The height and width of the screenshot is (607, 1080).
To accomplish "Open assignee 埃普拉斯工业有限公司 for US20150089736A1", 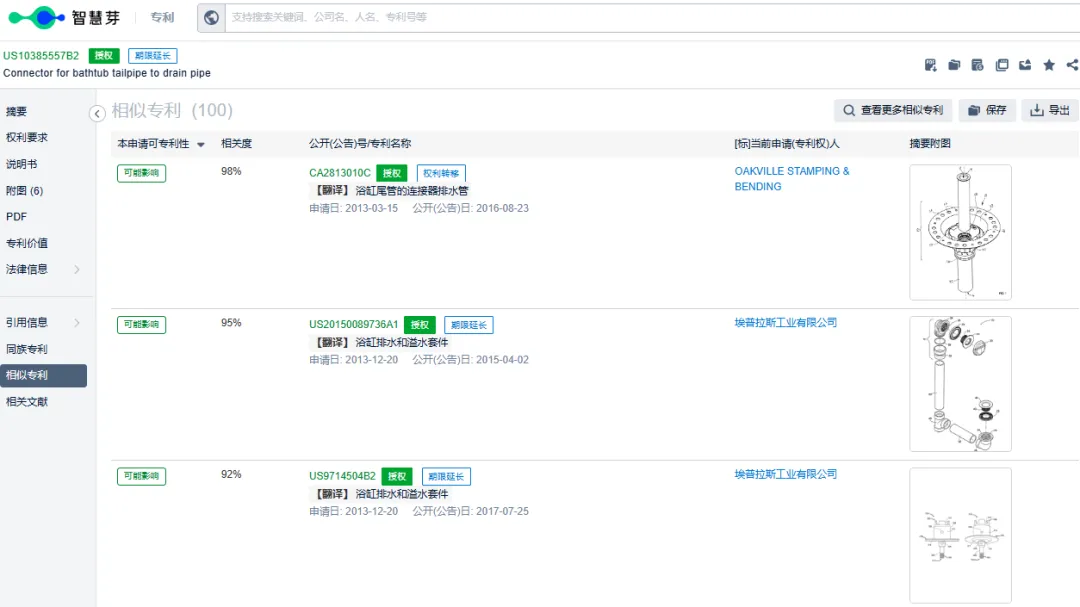I will click(785, 322).
